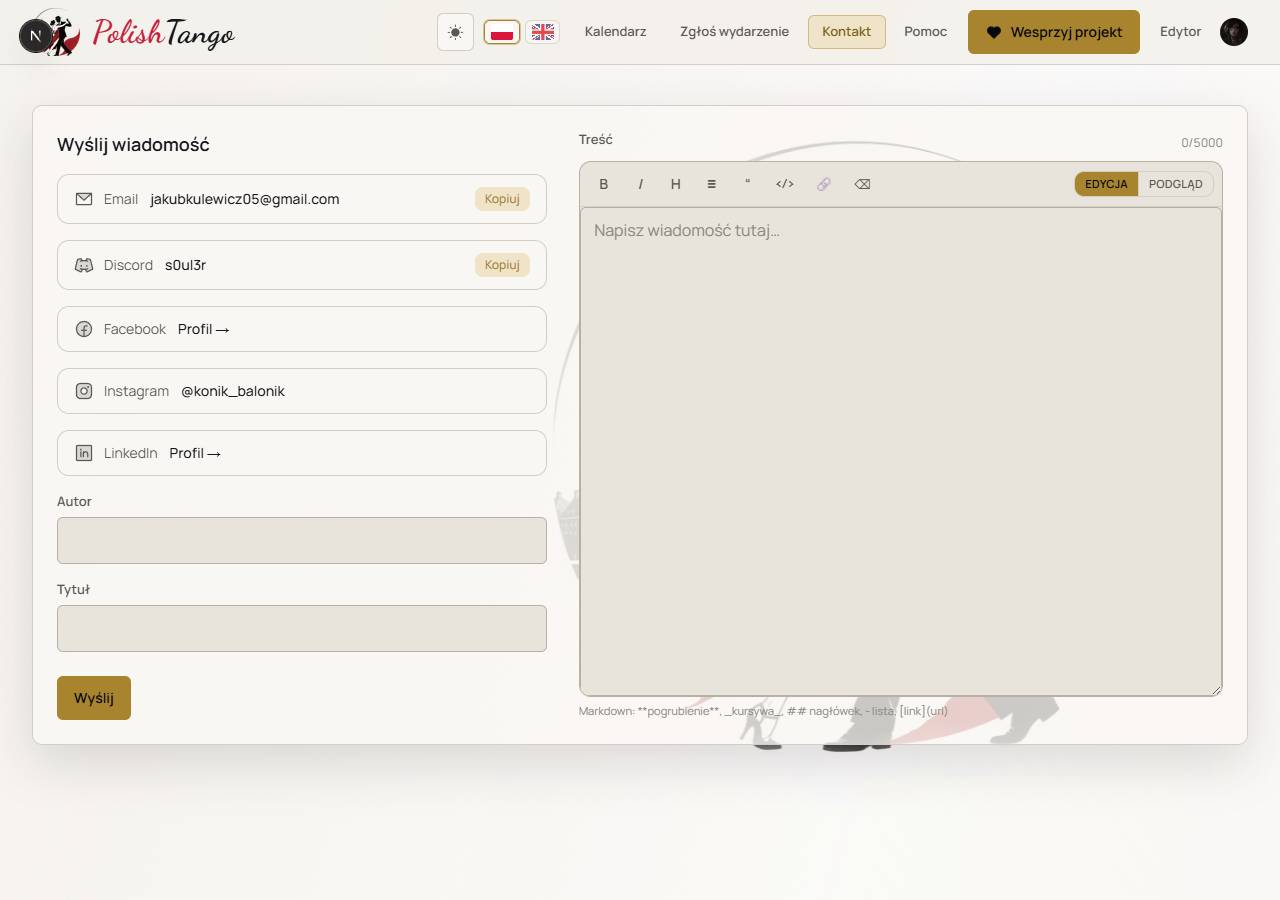Go to Zgłoś wydarzenie
This screenshot has height=900, width=1280.
(734, 32)
